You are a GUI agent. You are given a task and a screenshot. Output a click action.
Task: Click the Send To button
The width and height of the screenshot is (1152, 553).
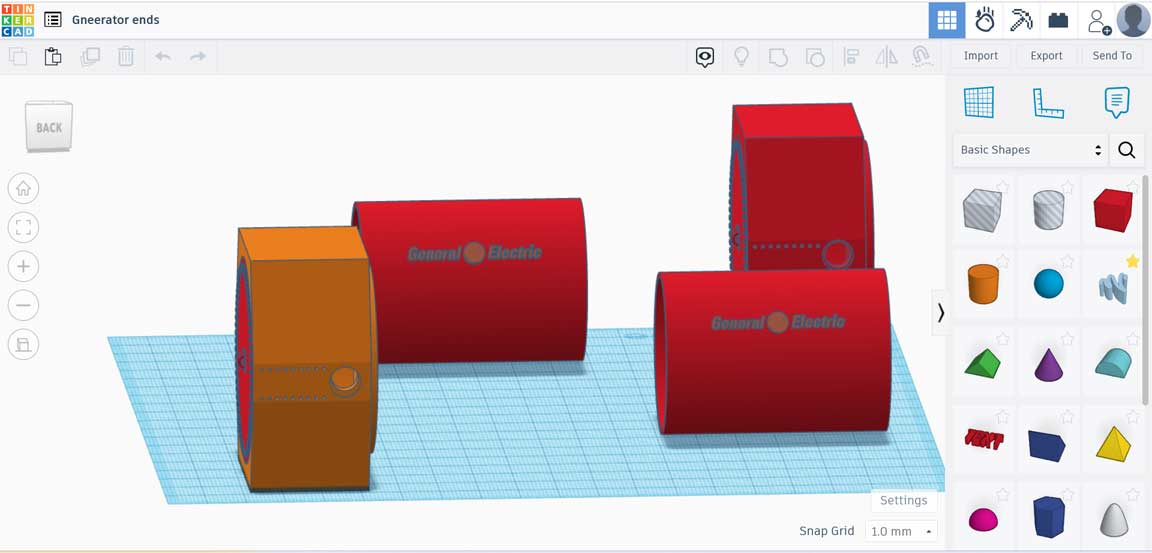pos(1112,56)
